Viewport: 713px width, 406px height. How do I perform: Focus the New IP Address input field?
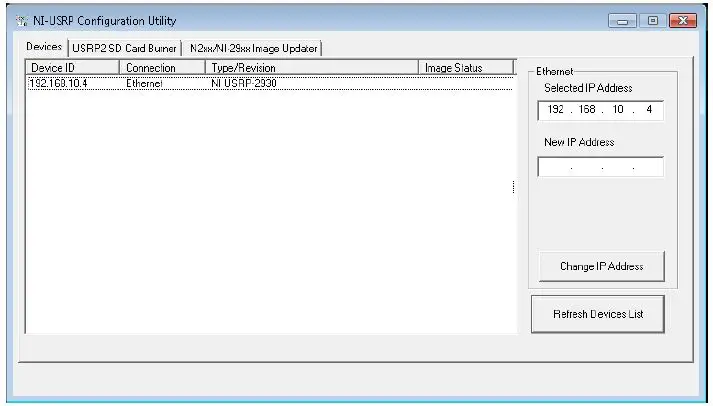600,167
